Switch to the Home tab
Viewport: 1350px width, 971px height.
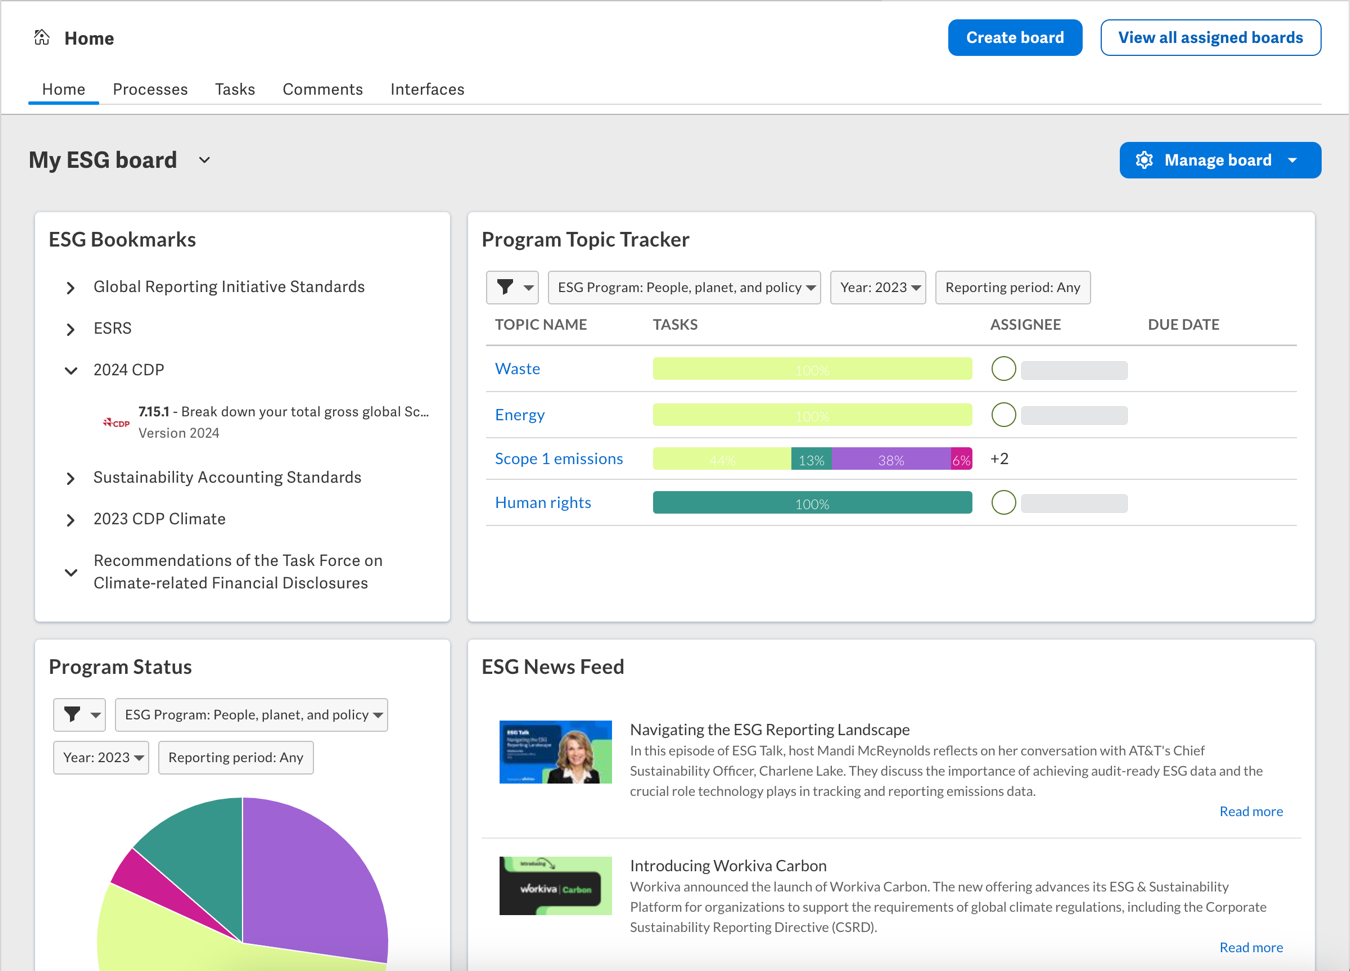tap(63, 89)
